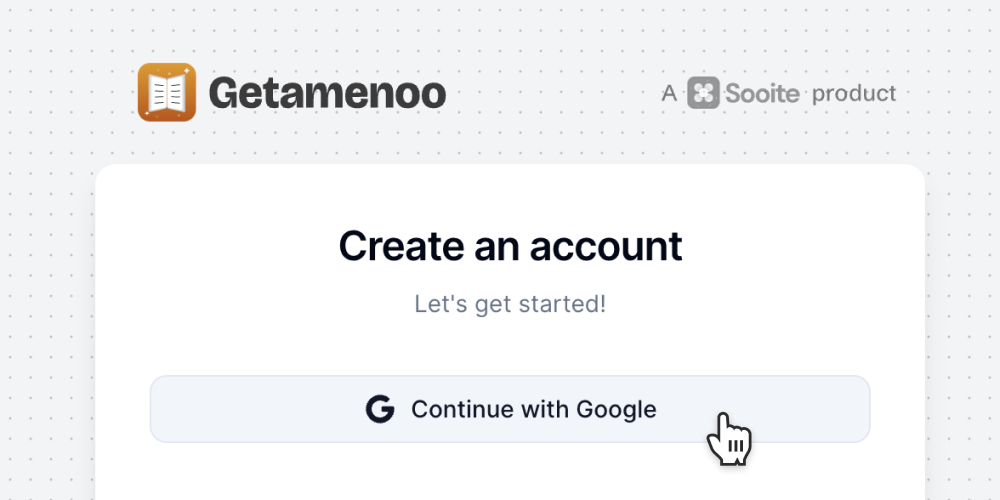This screenshot has height=500, width=1000.
Task: Click the Sooite clover icon
Action: click(704, 94)
